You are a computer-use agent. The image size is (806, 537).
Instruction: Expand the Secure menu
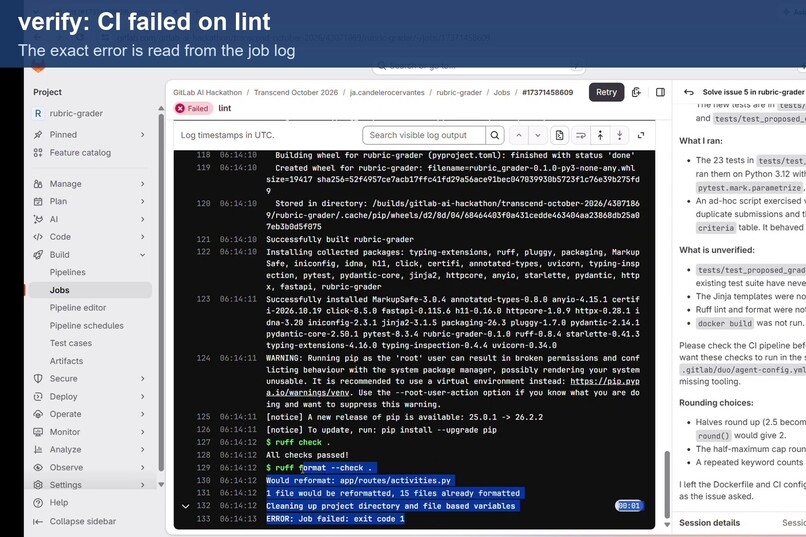click(90, 379)
